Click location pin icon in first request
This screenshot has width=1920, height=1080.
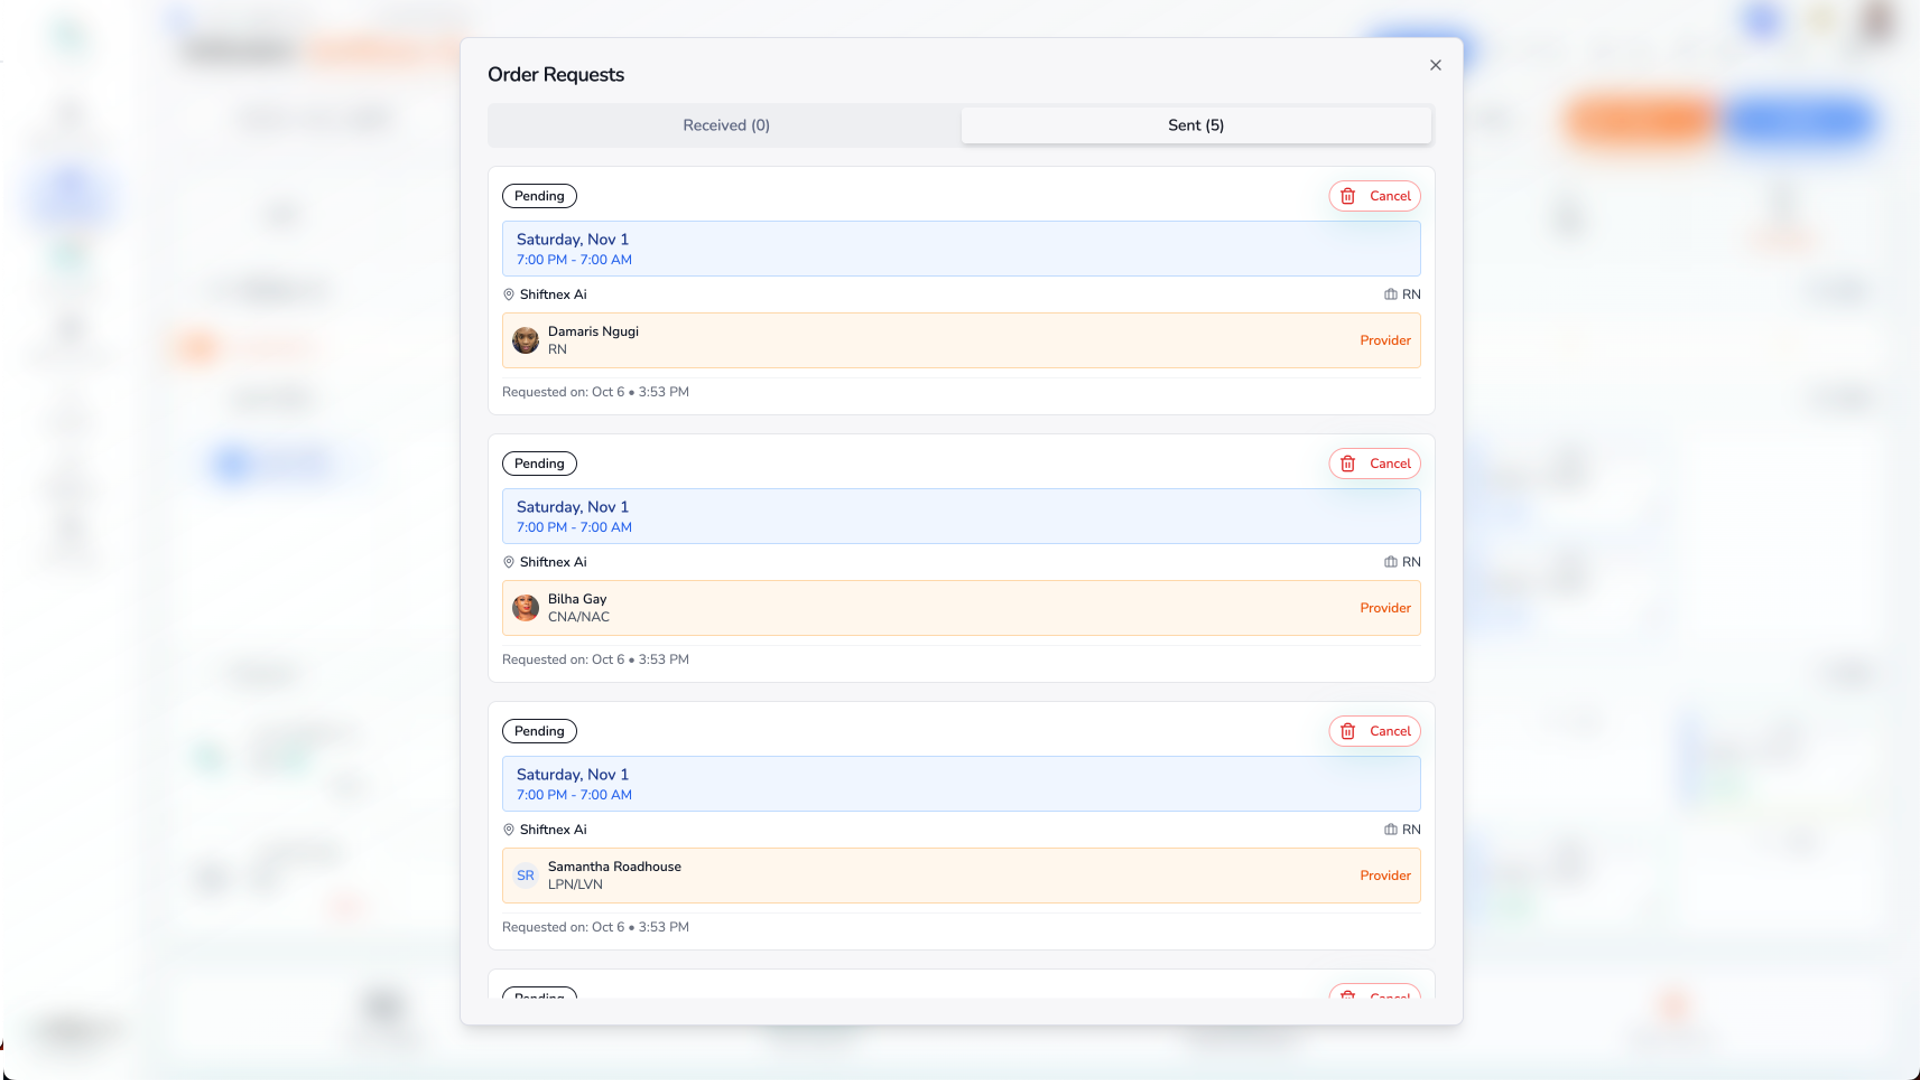[508, 294]
